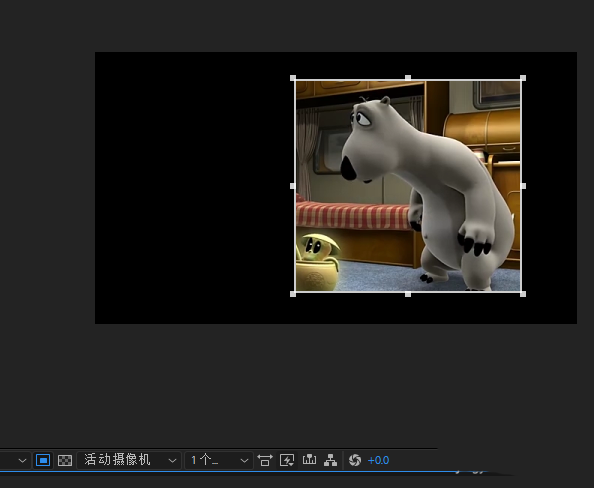Screen dimensions: 594x488
Task: Select the bear video layer in viewer
Action: coord(408,186)
